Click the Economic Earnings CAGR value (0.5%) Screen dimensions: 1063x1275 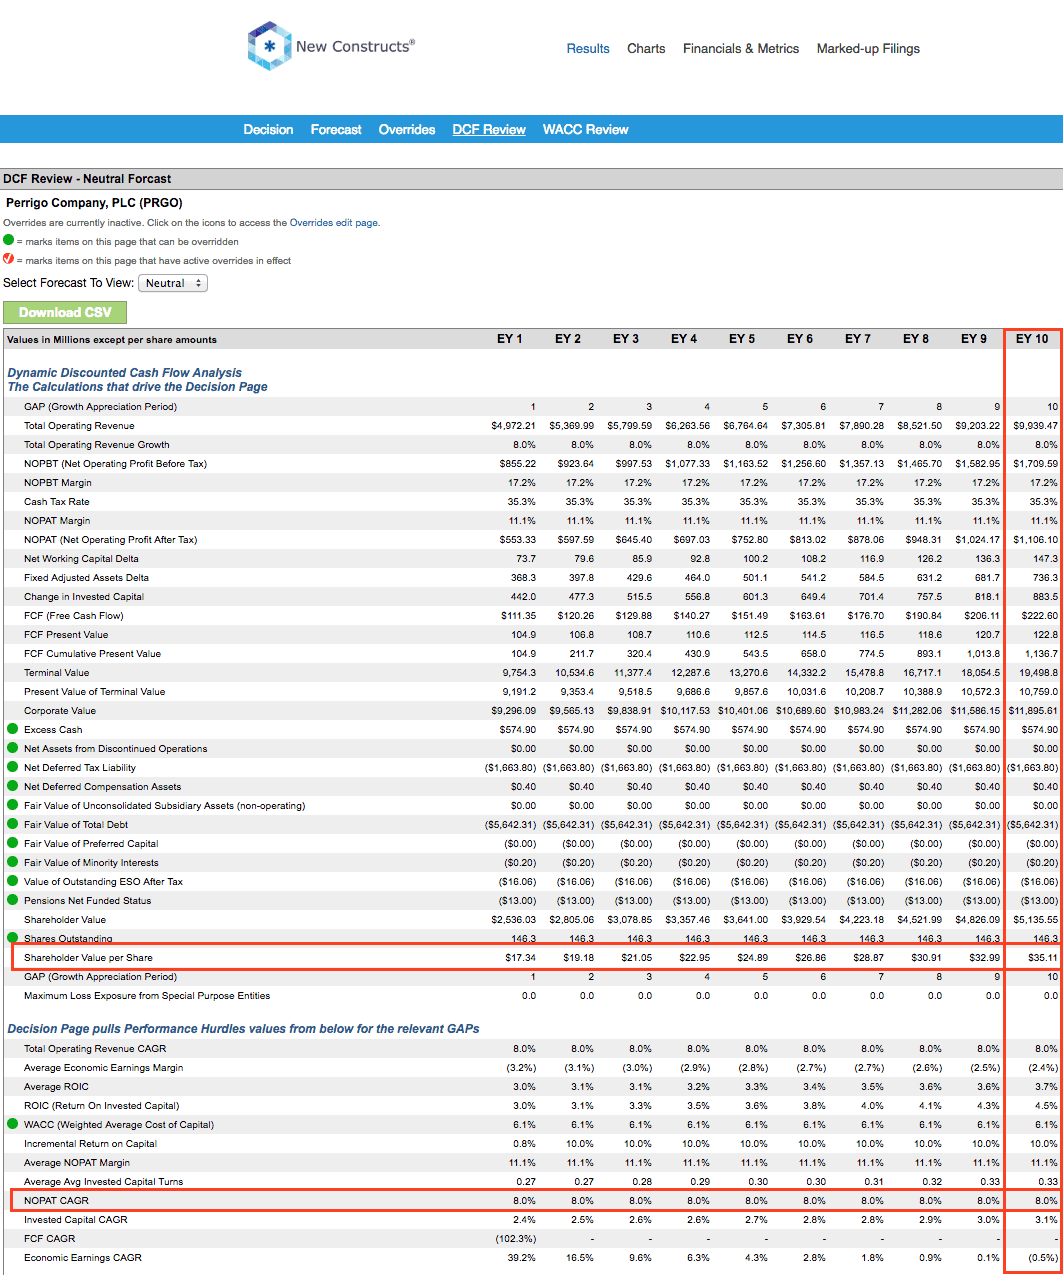point(1044,1258)
